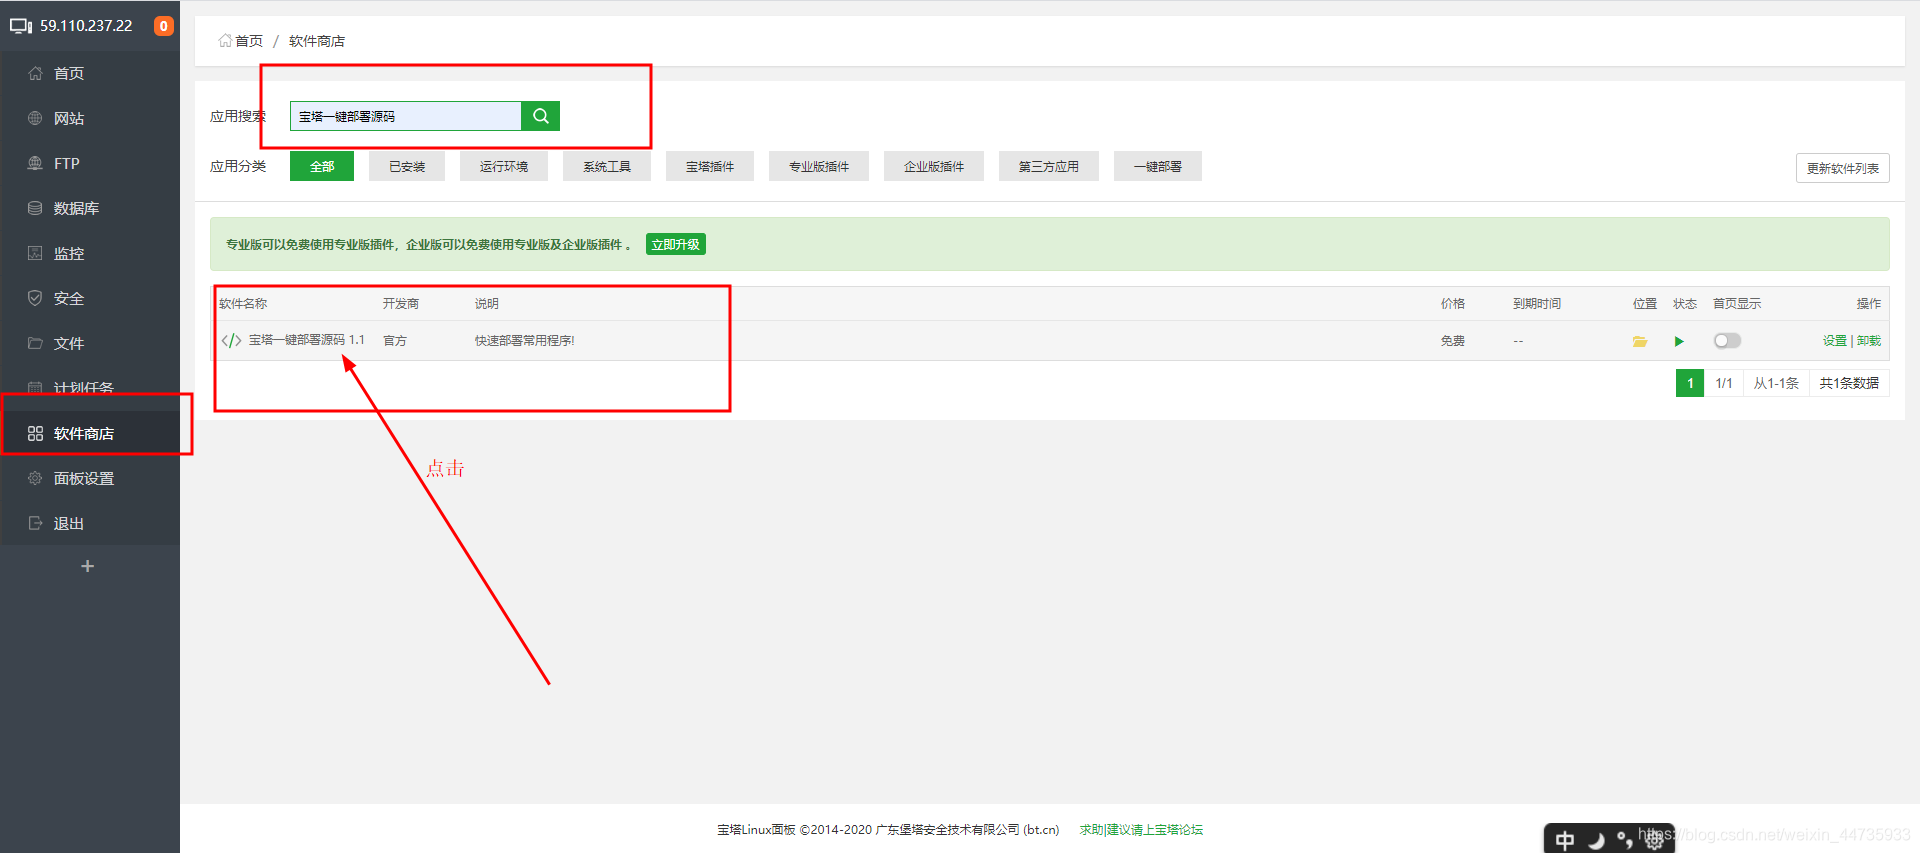Select the 第三方应用 category tab
This screenshot has width=1920, height=853.
(x=1049, y=166)
